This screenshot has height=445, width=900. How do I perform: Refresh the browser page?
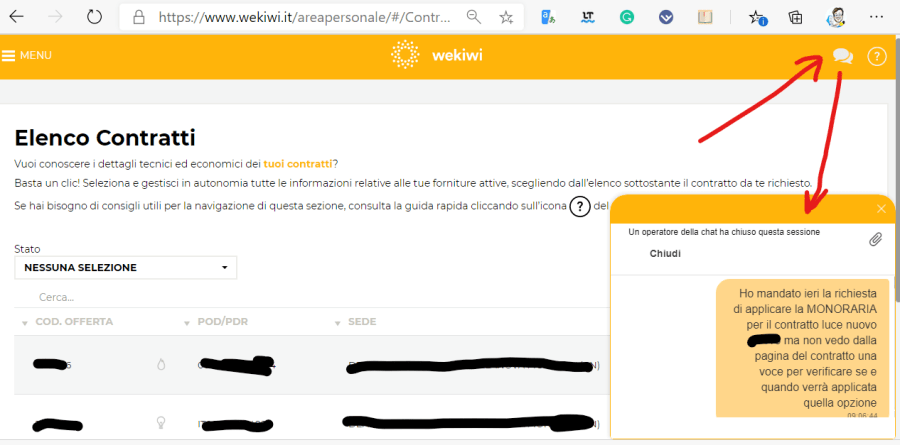94,17
